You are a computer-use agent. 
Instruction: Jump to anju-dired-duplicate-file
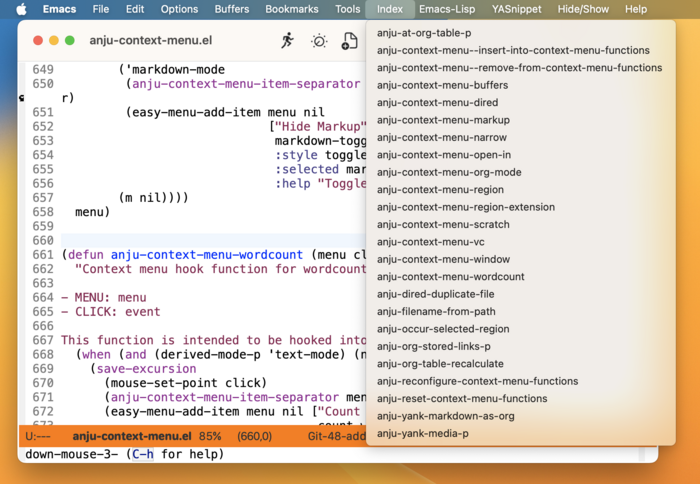tap(521, 294)
